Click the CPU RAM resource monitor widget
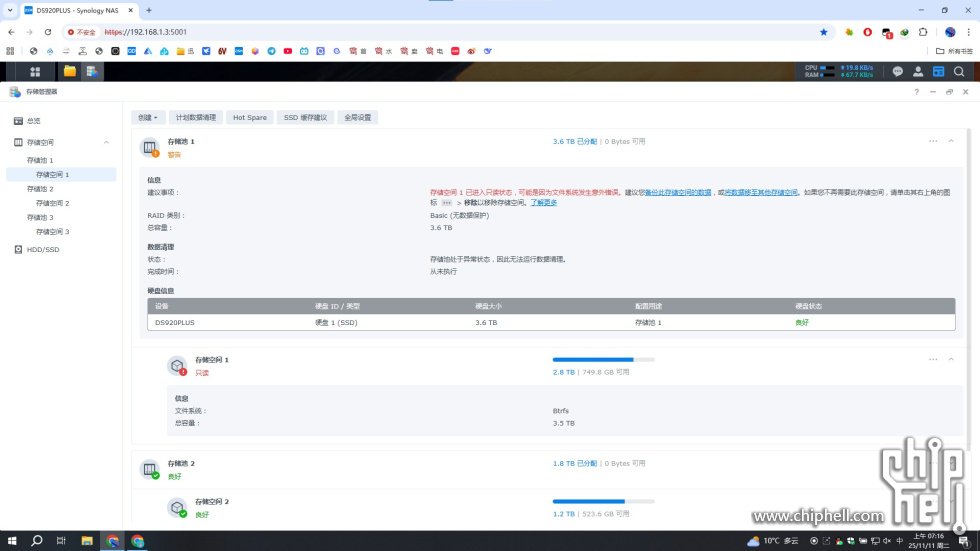The image size is (980, 551). (x=839, y=71)
